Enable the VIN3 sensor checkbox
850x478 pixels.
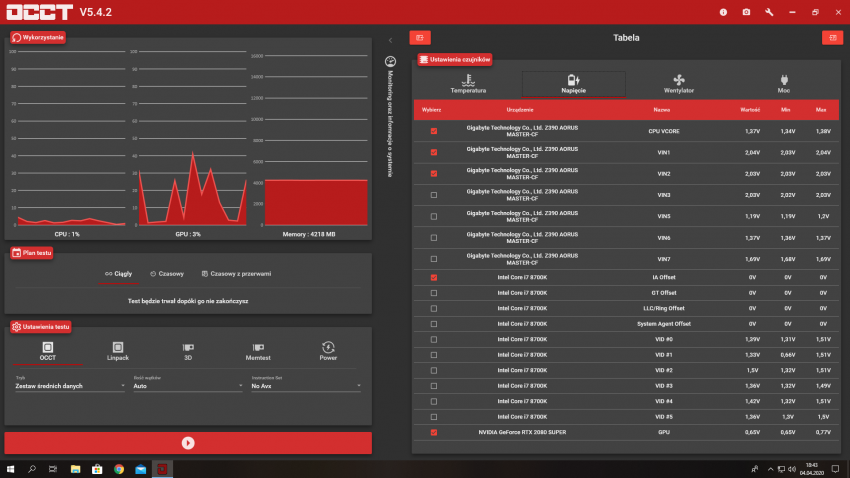tap(433, 194)
